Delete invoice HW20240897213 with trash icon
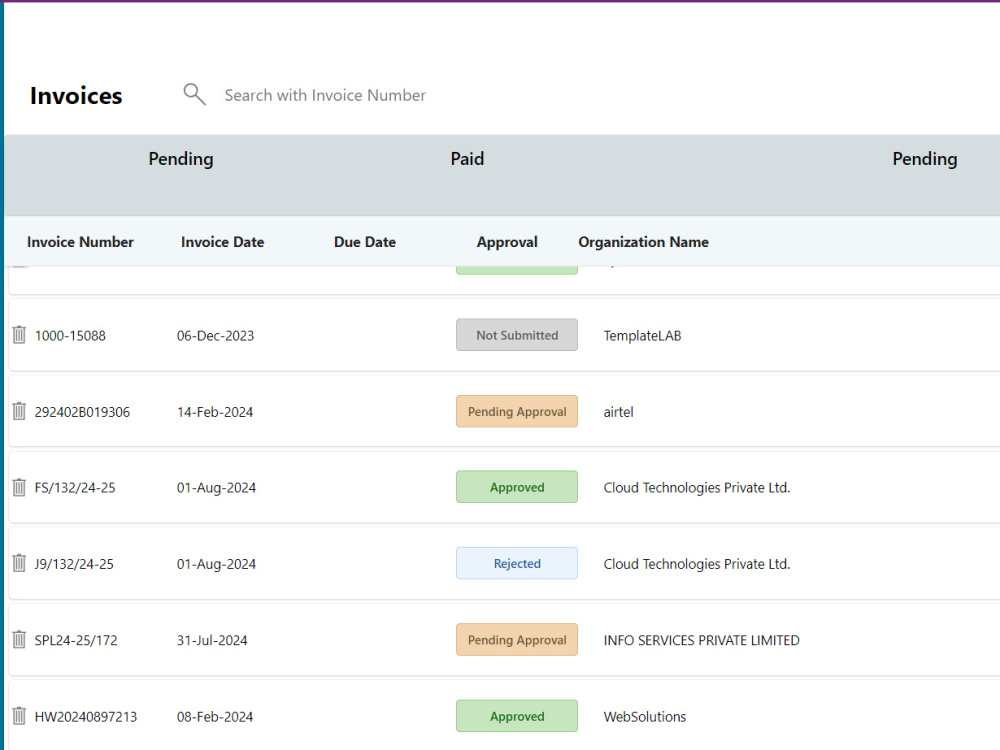The width and height of the screenshot is (1000, 750). point(18,716)
